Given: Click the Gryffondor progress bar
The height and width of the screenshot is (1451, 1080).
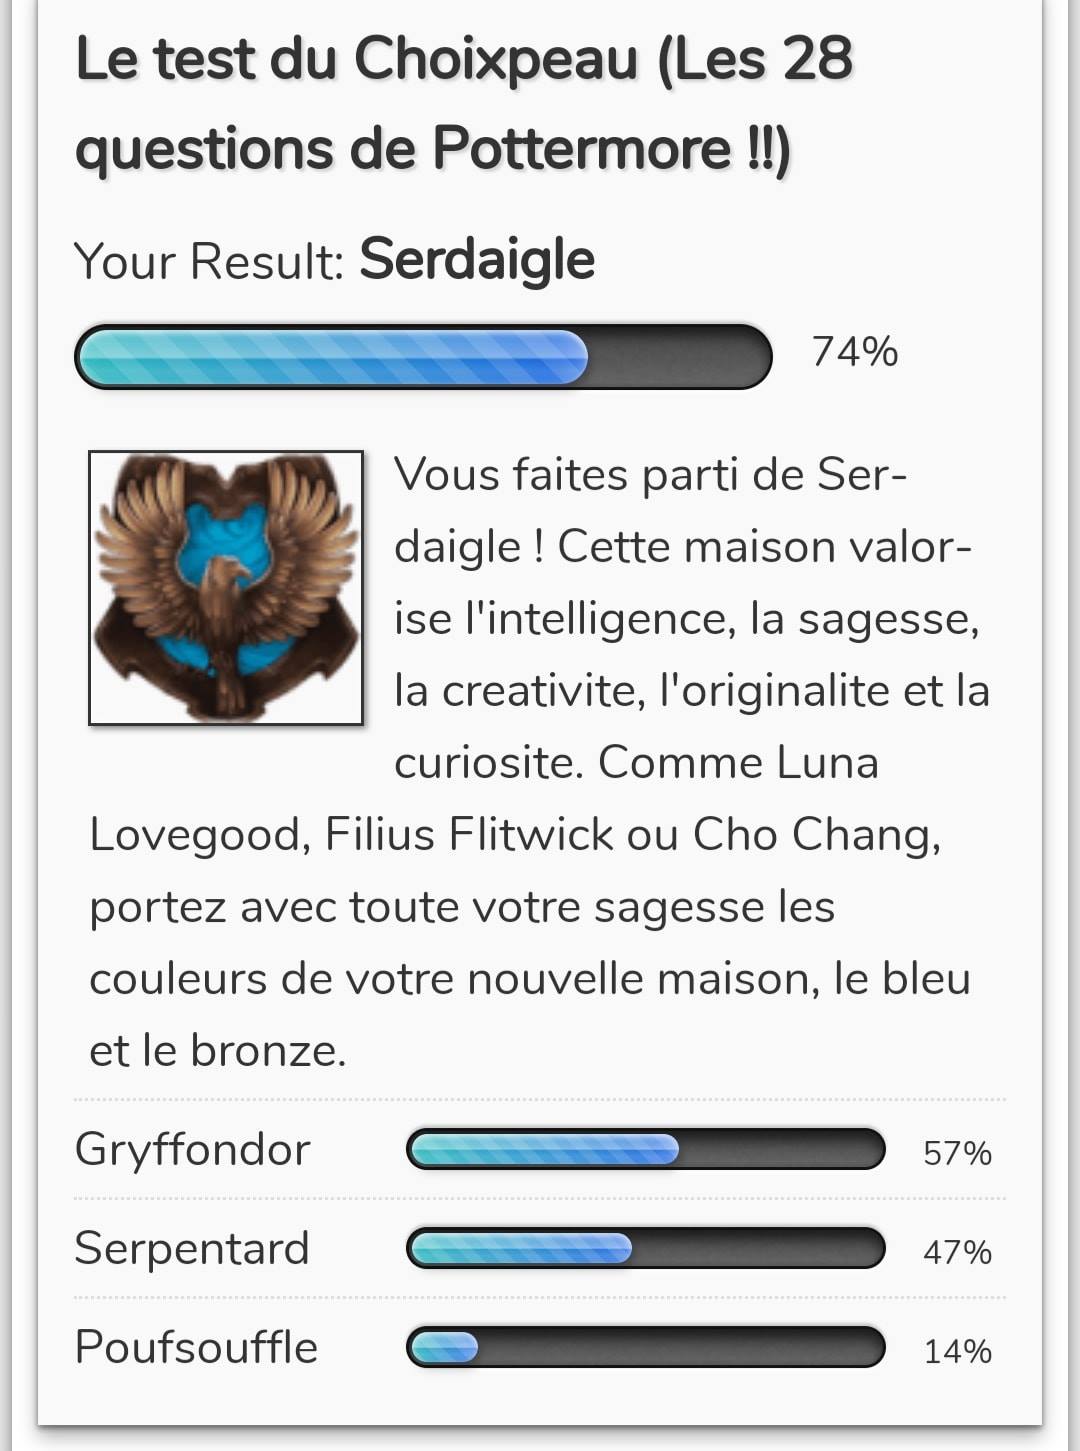Looking at the screenshot, I should [x=646, y=1149].
